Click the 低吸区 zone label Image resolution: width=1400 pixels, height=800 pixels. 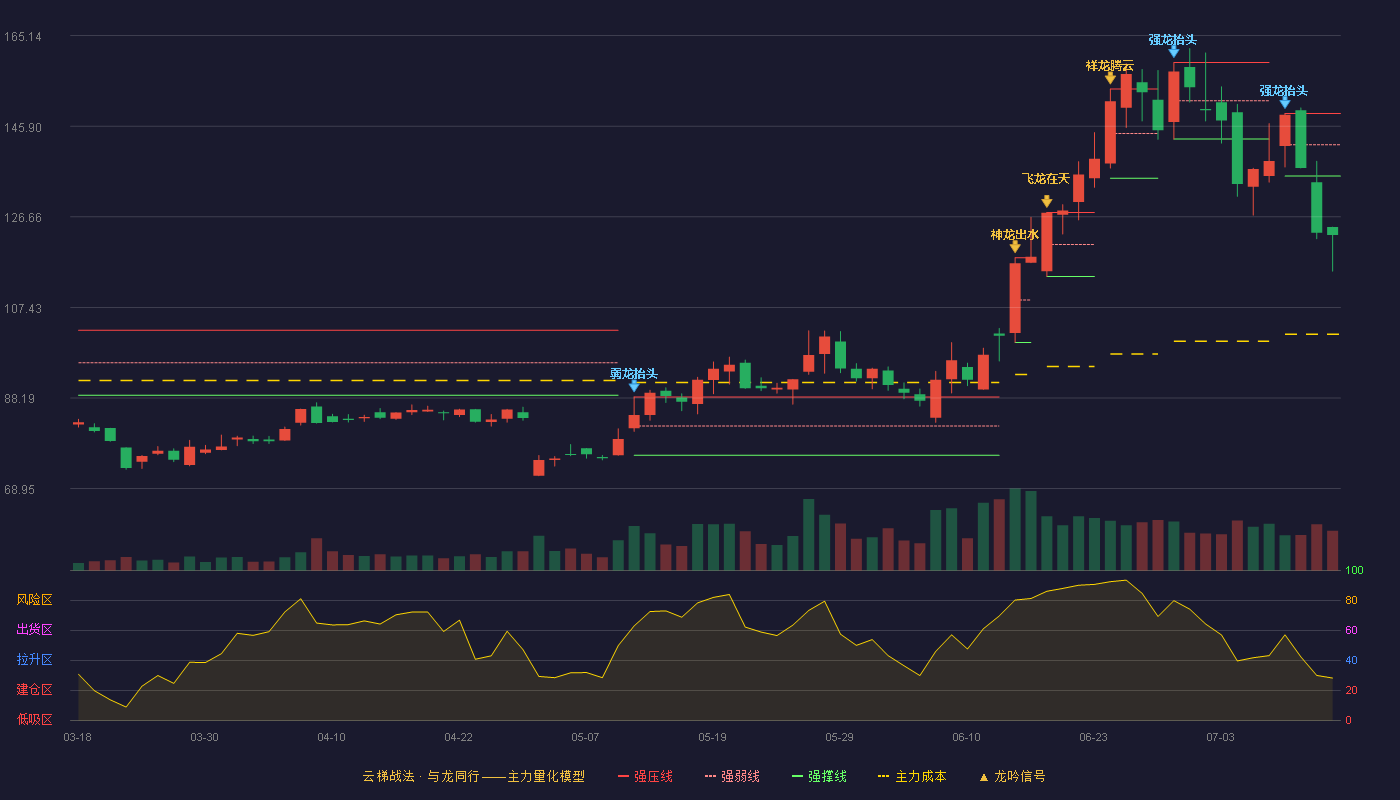(x=34, y=719)
